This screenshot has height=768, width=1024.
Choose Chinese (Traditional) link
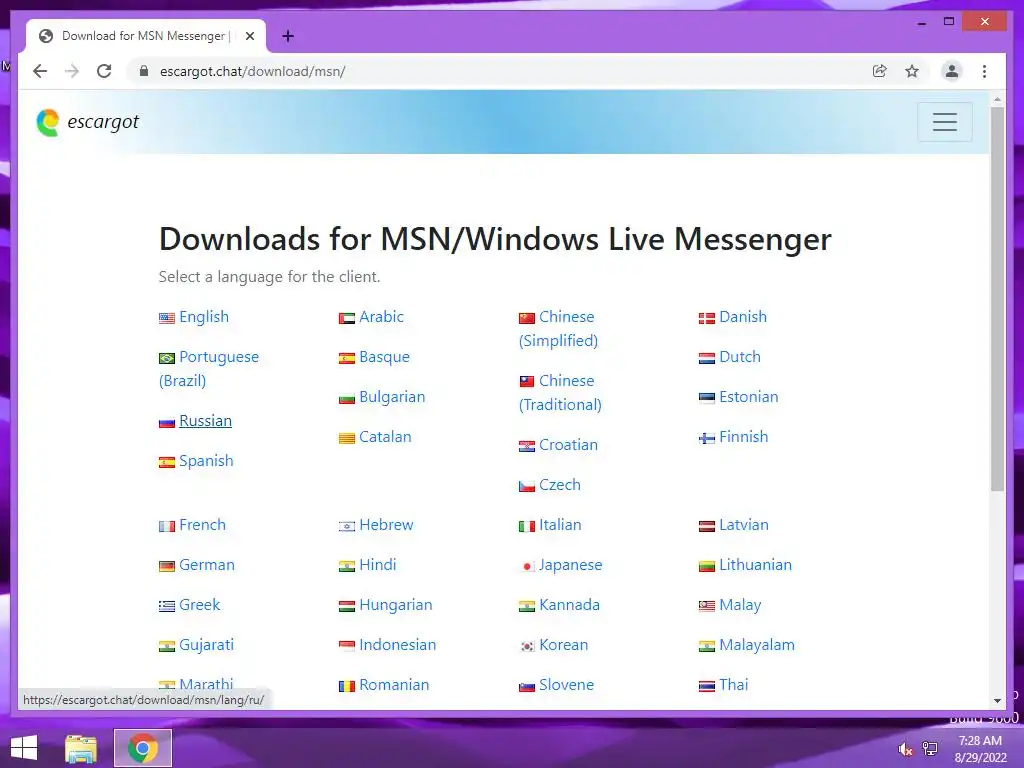560,392
